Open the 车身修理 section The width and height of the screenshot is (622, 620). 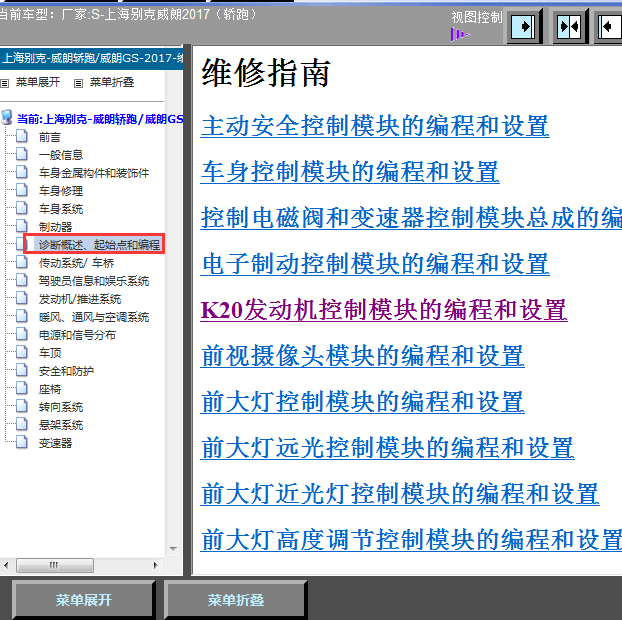(61, 191)
